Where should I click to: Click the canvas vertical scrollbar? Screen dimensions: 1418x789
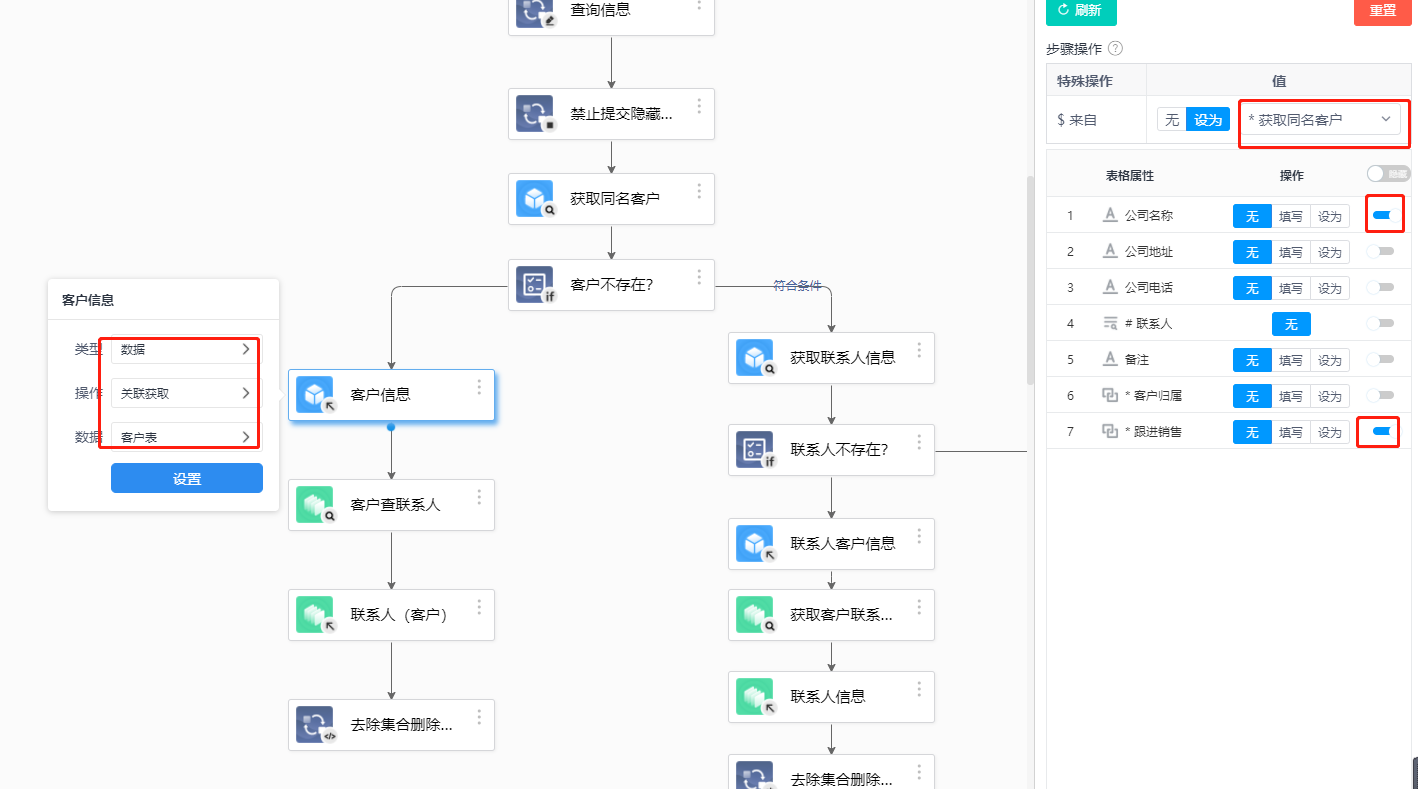pos(1030,280)
